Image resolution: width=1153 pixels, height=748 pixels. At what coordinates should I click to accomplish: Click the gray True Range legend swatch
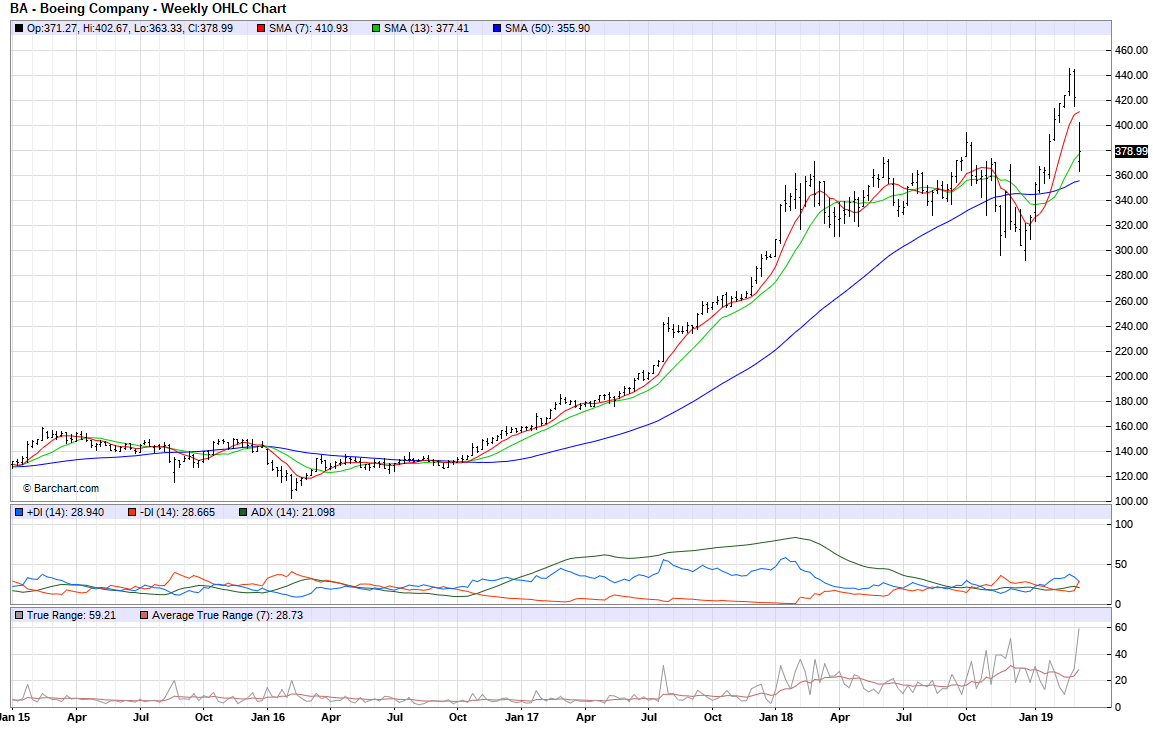pos(19,616)
